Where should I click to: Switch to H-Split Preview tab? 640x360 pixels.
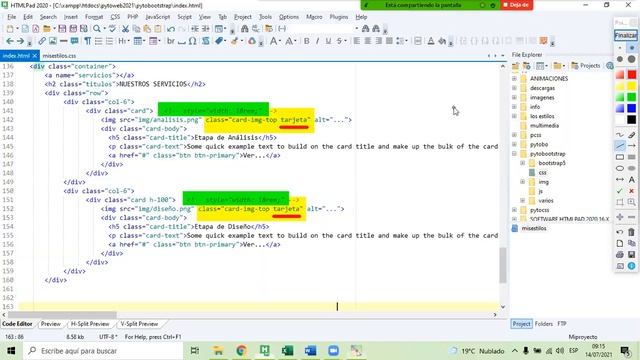tap(90, 324)
